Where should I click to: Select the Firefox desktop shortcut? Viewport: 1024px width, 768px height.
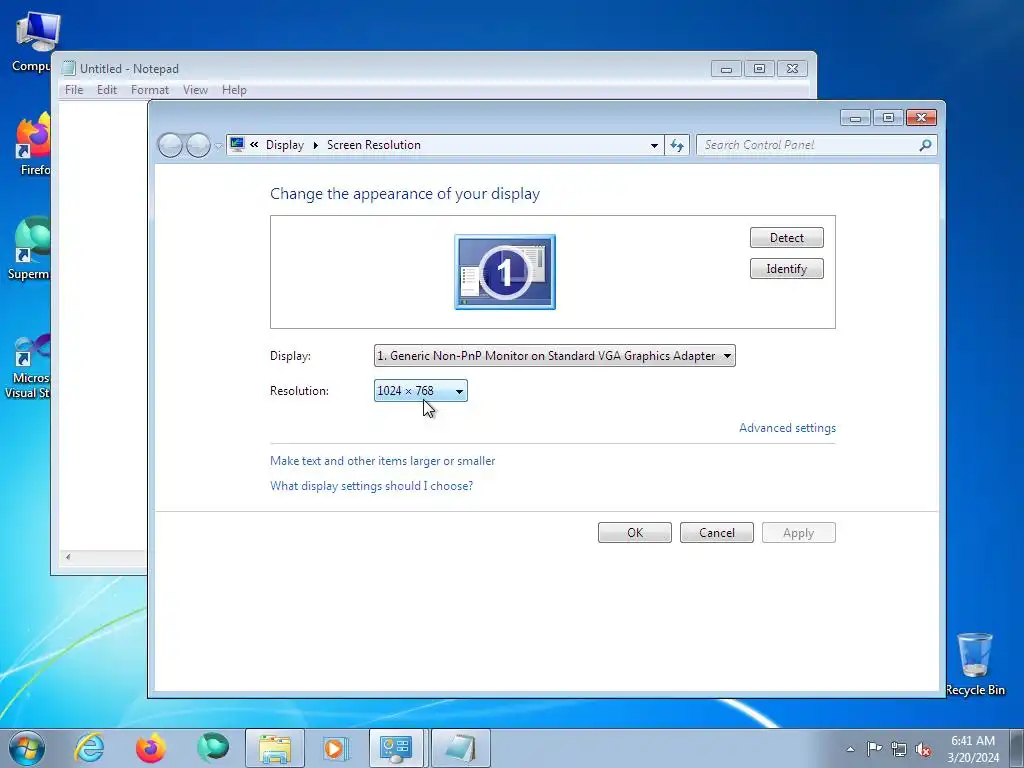coord(33,145)
